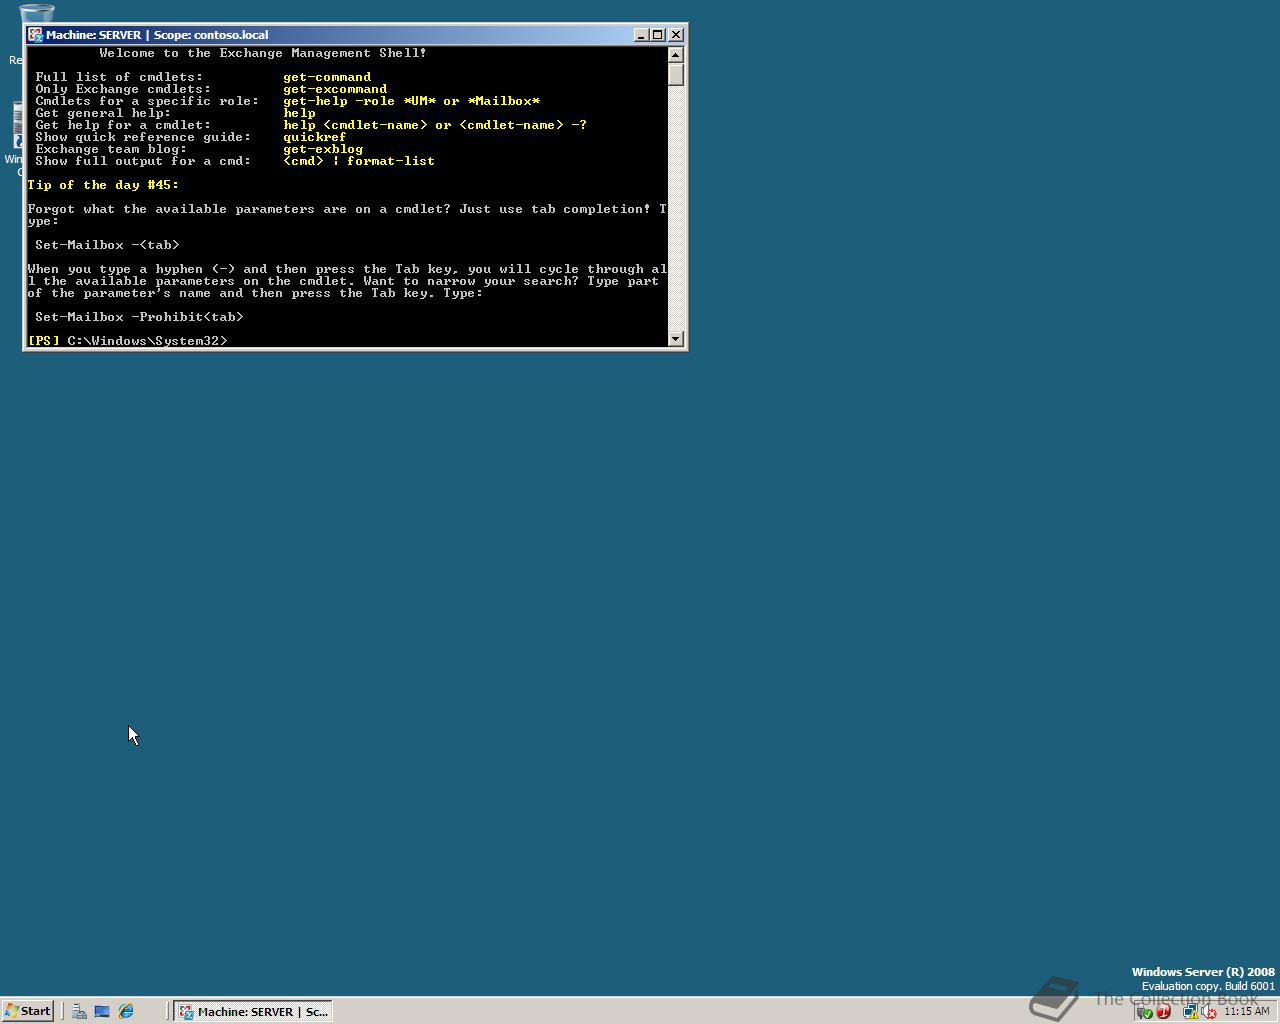Click the 'Tip of the day #45:' heading
This screenshot has height=1024, width=1280.
coord(103,185)
